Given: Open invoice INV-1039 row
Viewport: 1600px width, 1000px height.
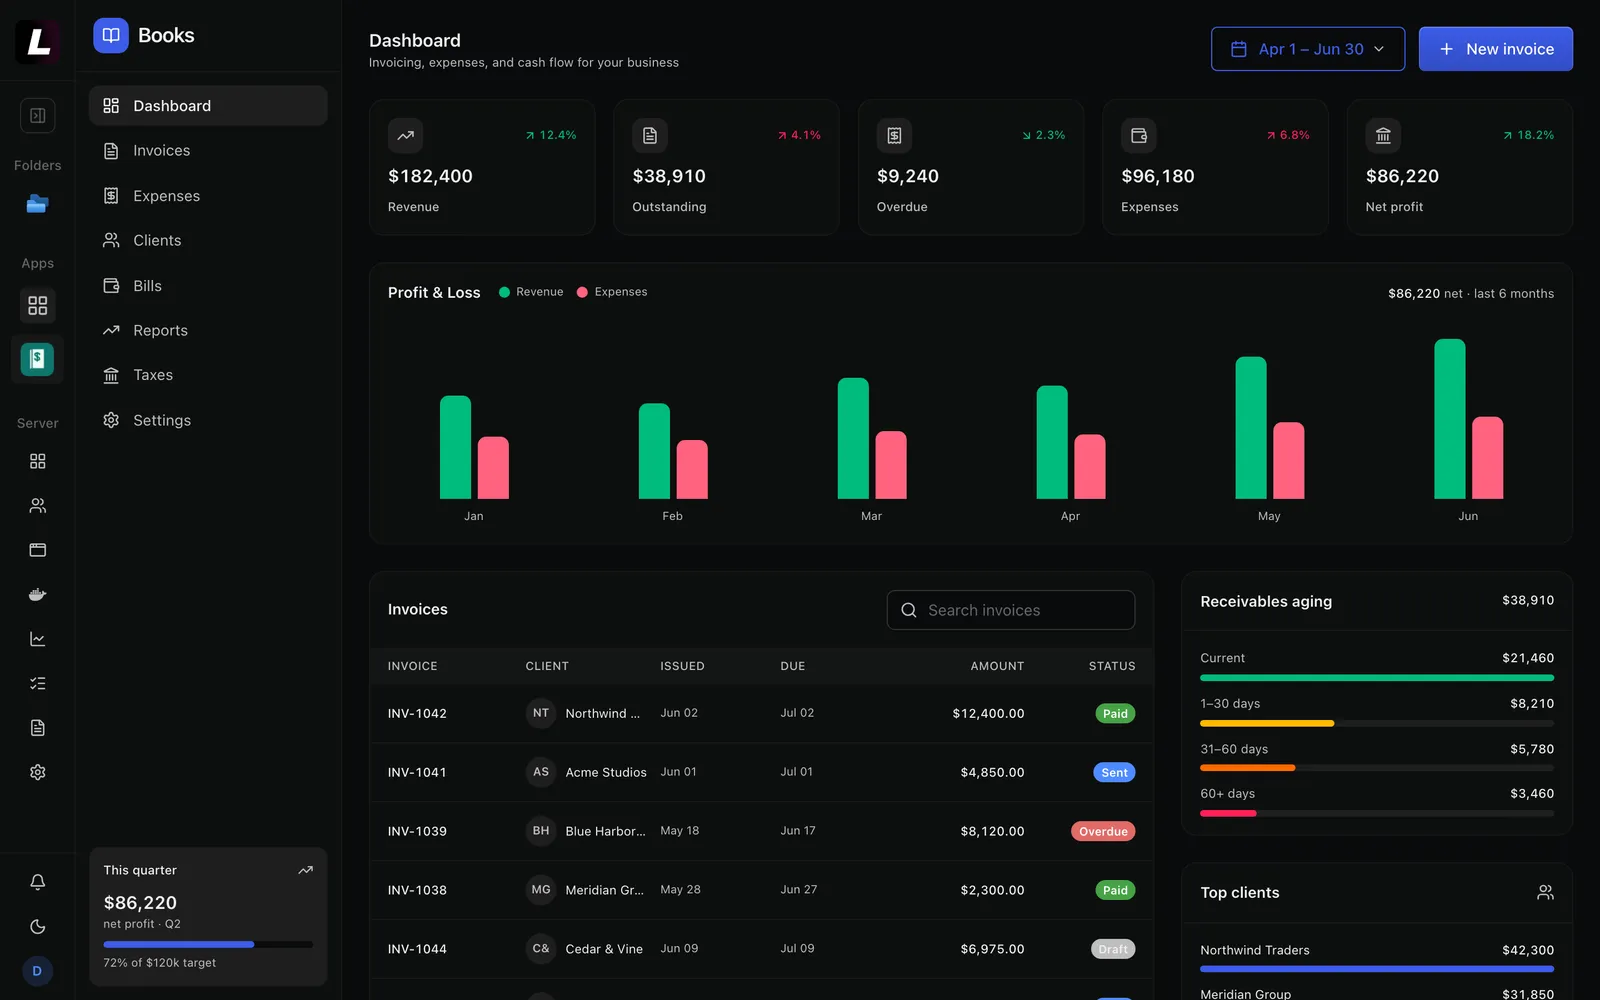Looking at the screenshot, I should click(x=761, y=831).
